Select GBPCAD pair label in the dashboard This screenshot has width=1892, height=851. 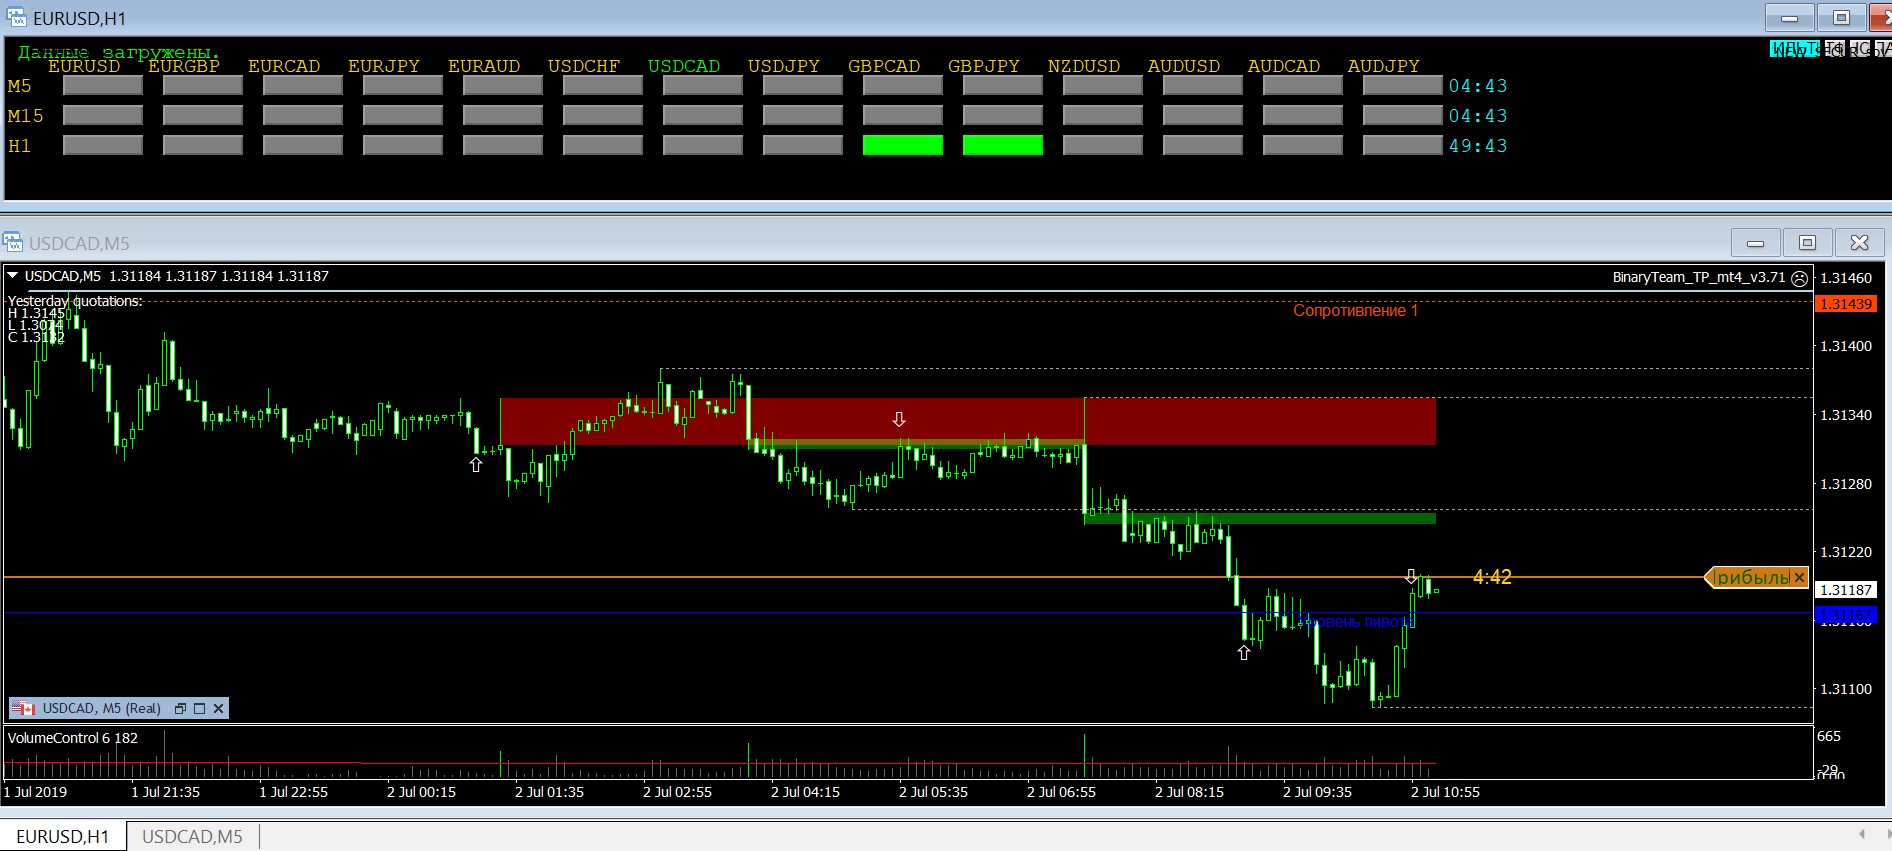tap(884, 66)
